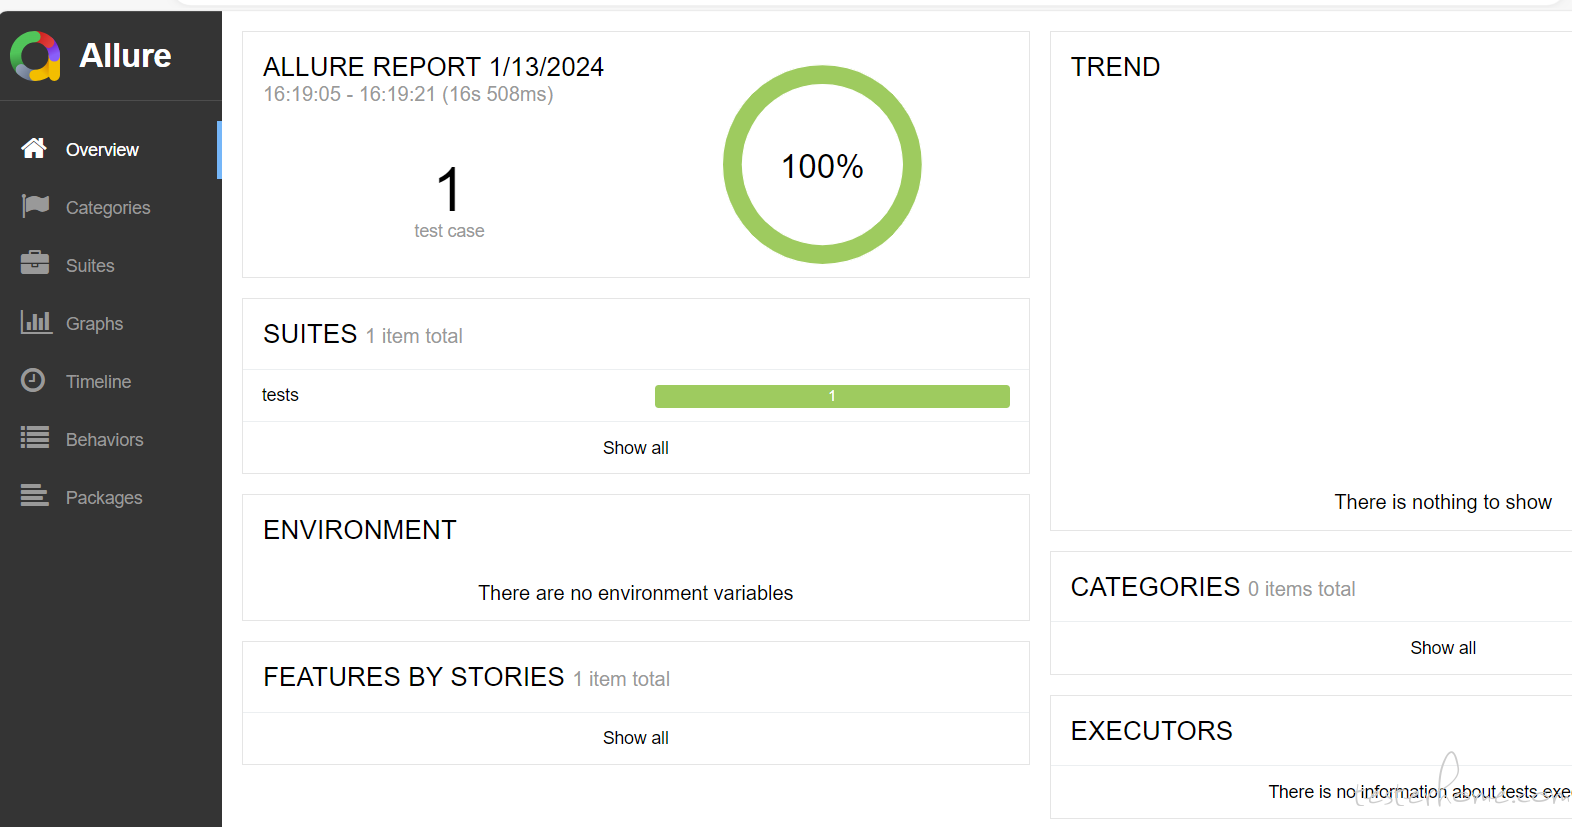Click the FEATURES BY STORIES heading
The height and width of the screenshot is (827, 1572).
[414, 677]
